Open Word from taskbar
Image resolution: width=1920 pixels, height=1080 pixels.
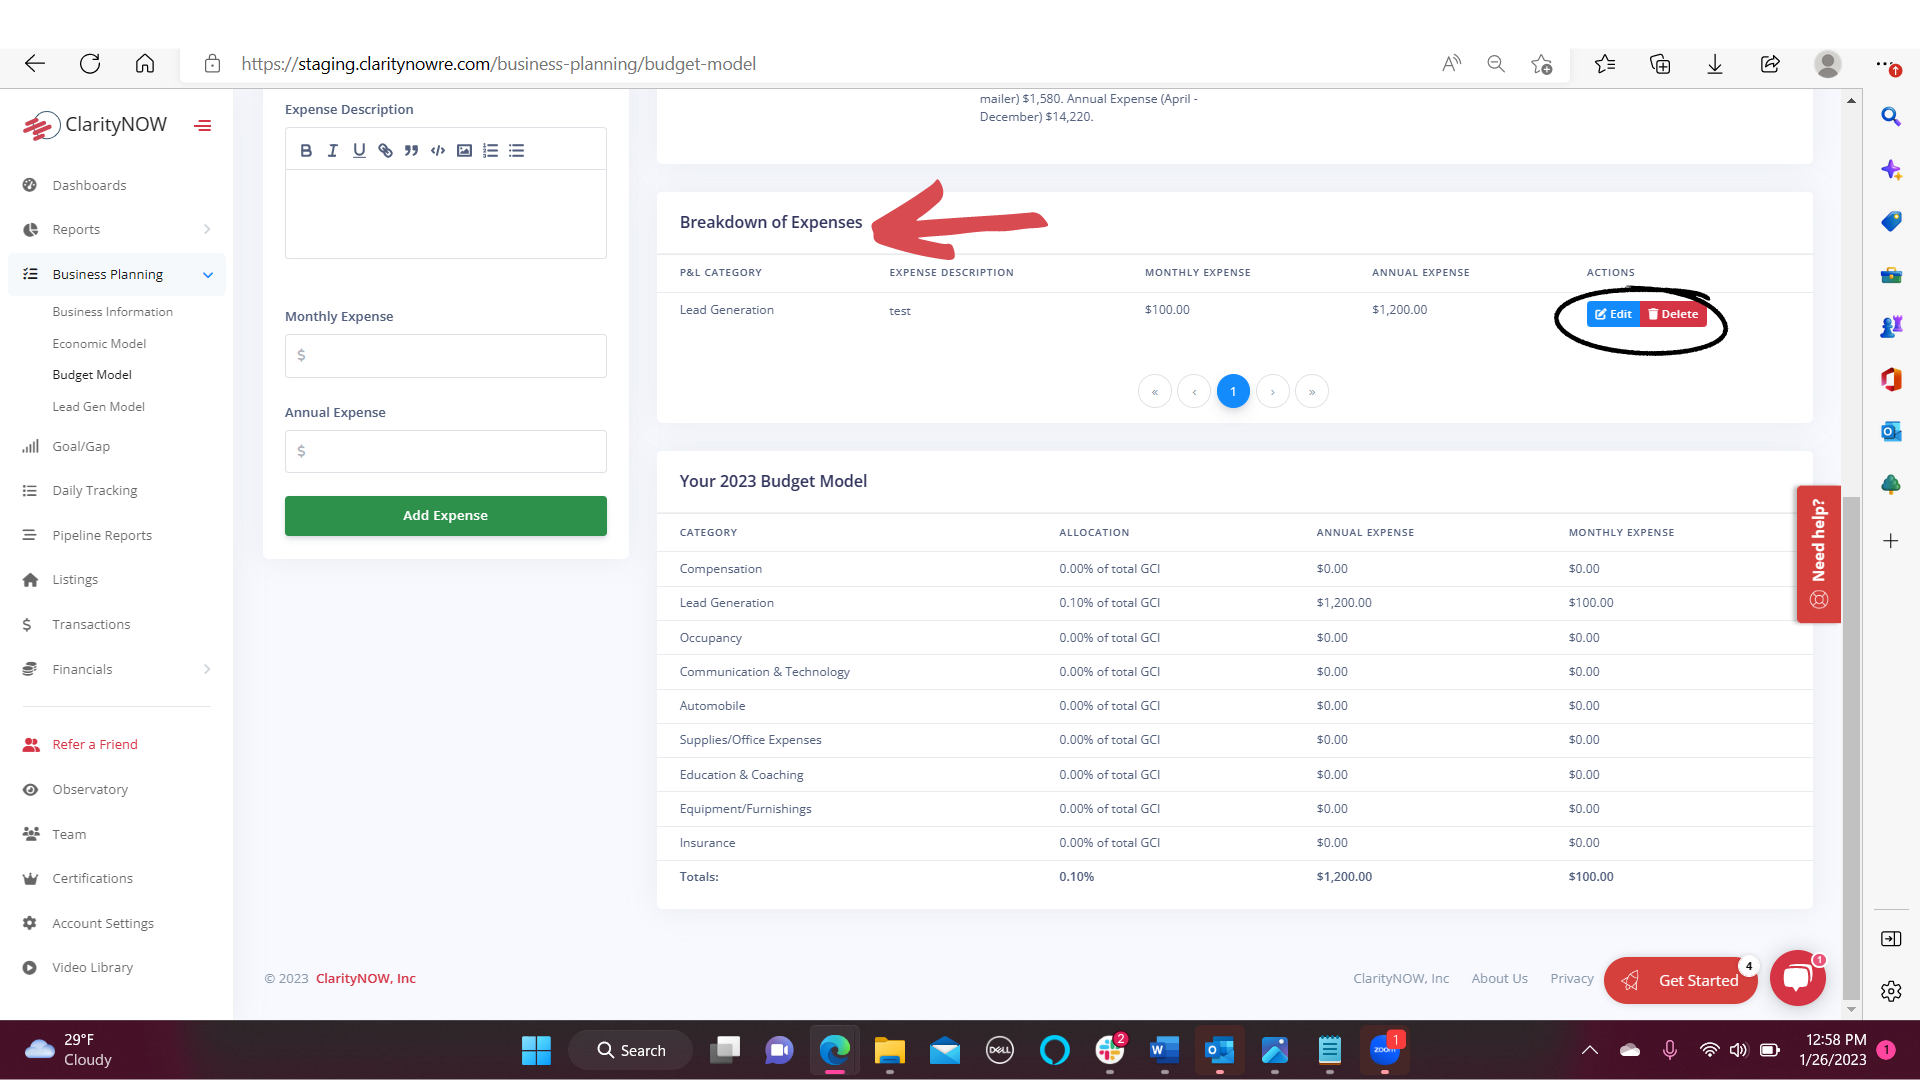pyautogui.click(x=1164, y=1050)
